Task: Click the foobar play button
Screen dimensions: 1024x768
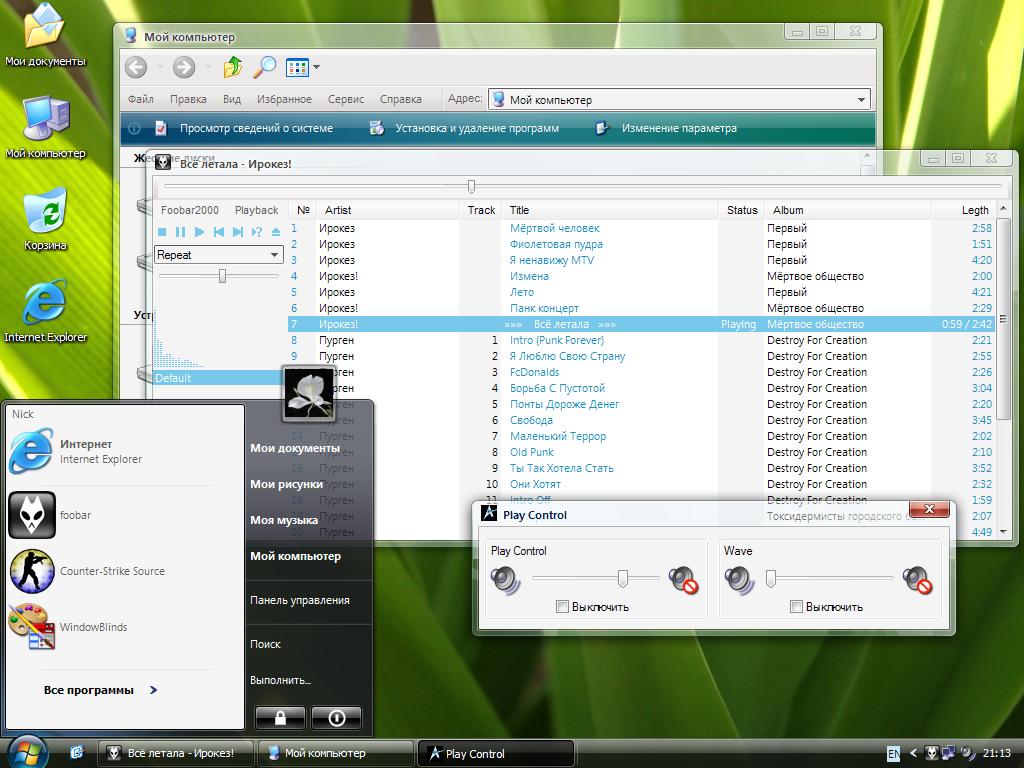Action: click(x=200, y=232)
